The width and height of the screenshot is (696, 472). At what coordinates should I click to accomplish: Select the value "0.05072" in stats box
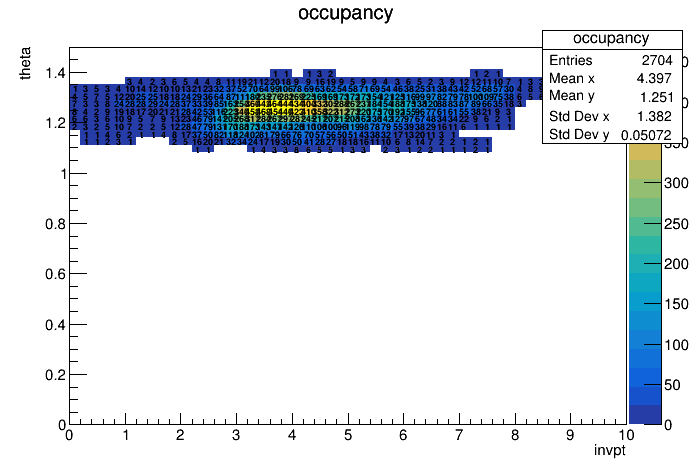[x=646, y=135]
